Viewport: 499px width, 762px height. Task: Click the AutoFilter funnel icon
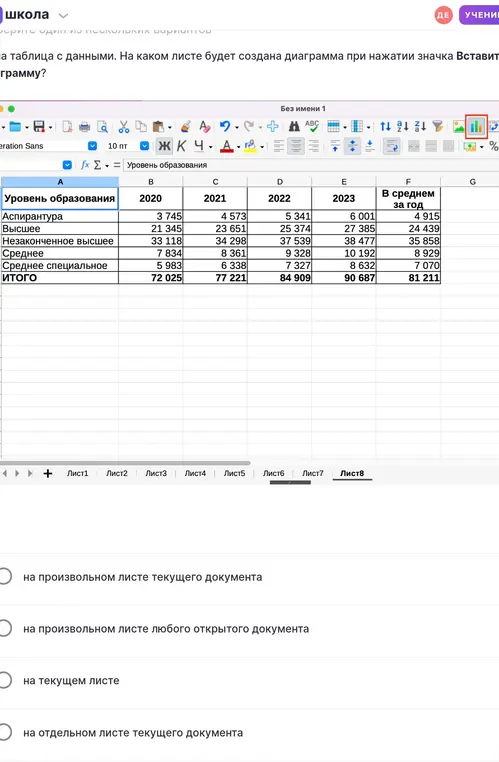coord(438,127)
